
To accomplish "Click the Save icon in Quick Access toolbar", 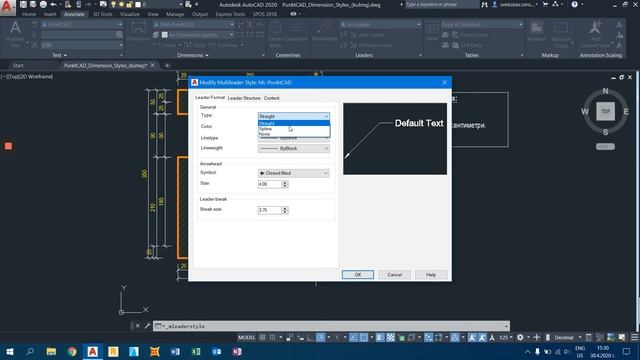I will (x=24, y=4).
